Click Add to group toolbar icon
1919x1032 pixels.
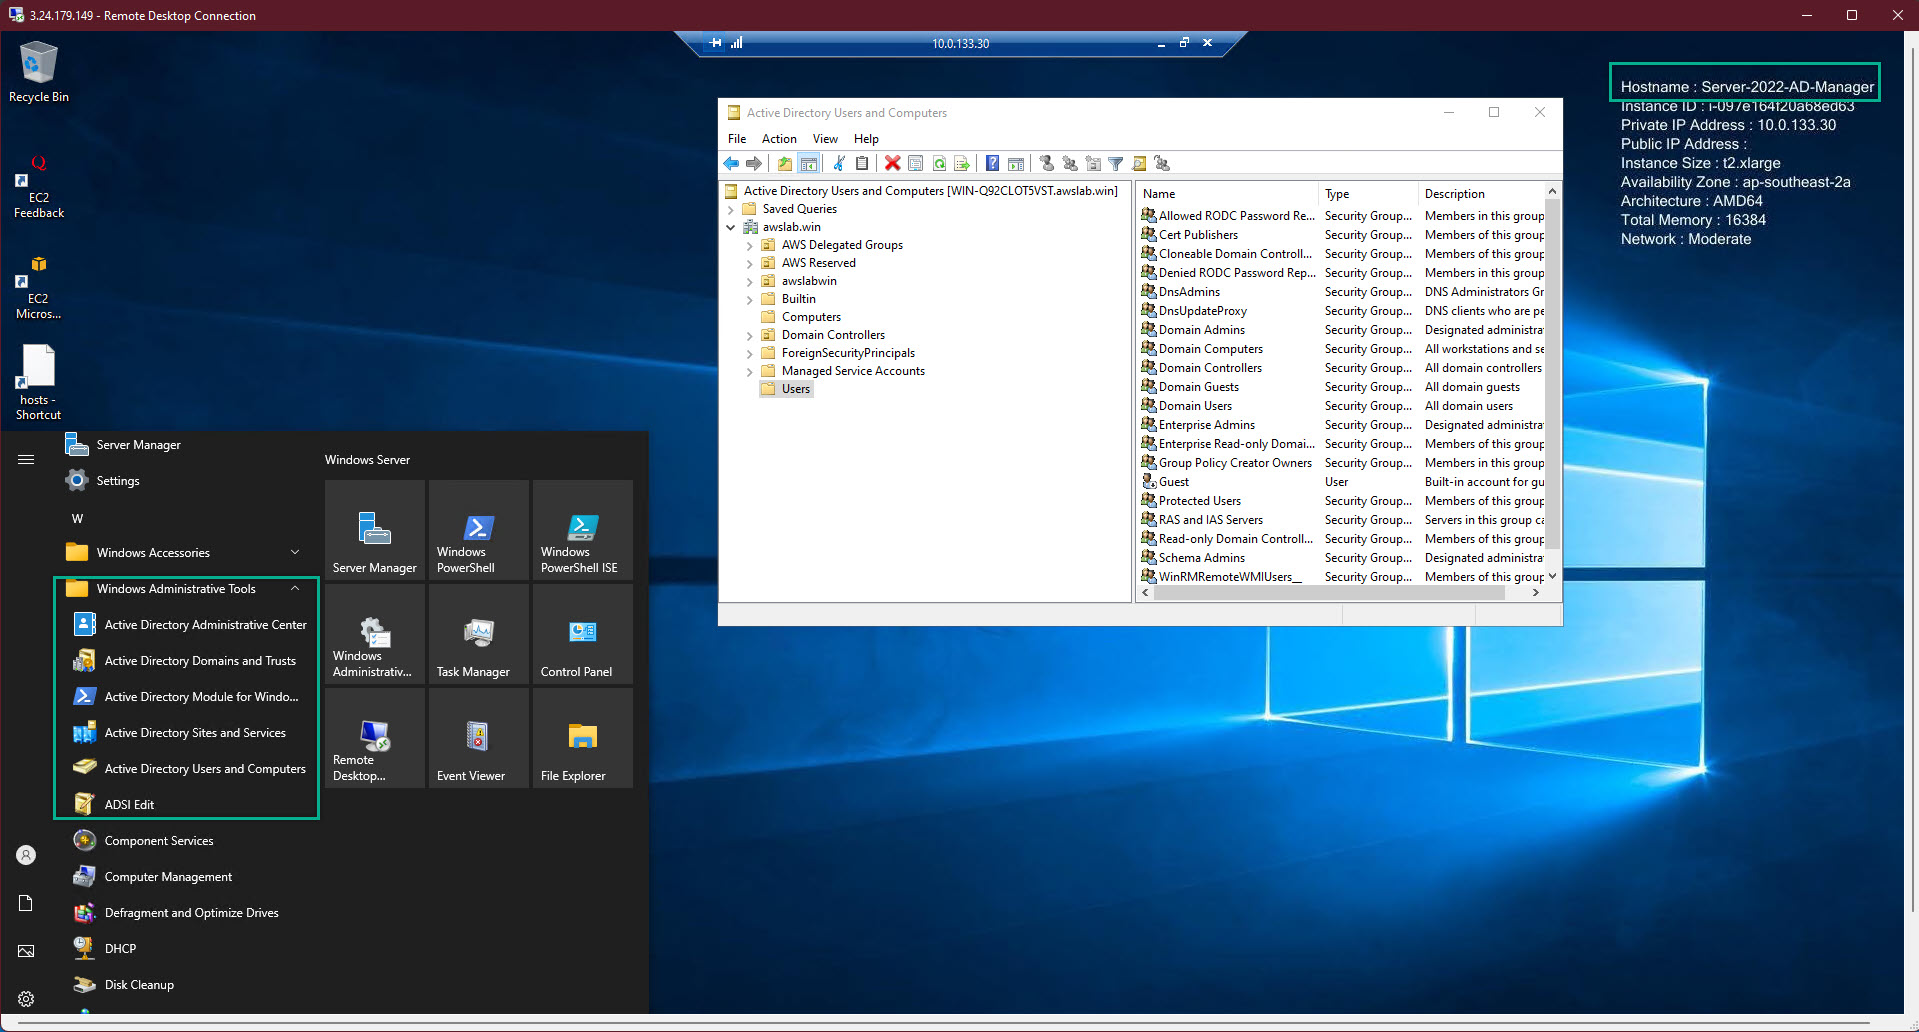[x=1162, y=163]
